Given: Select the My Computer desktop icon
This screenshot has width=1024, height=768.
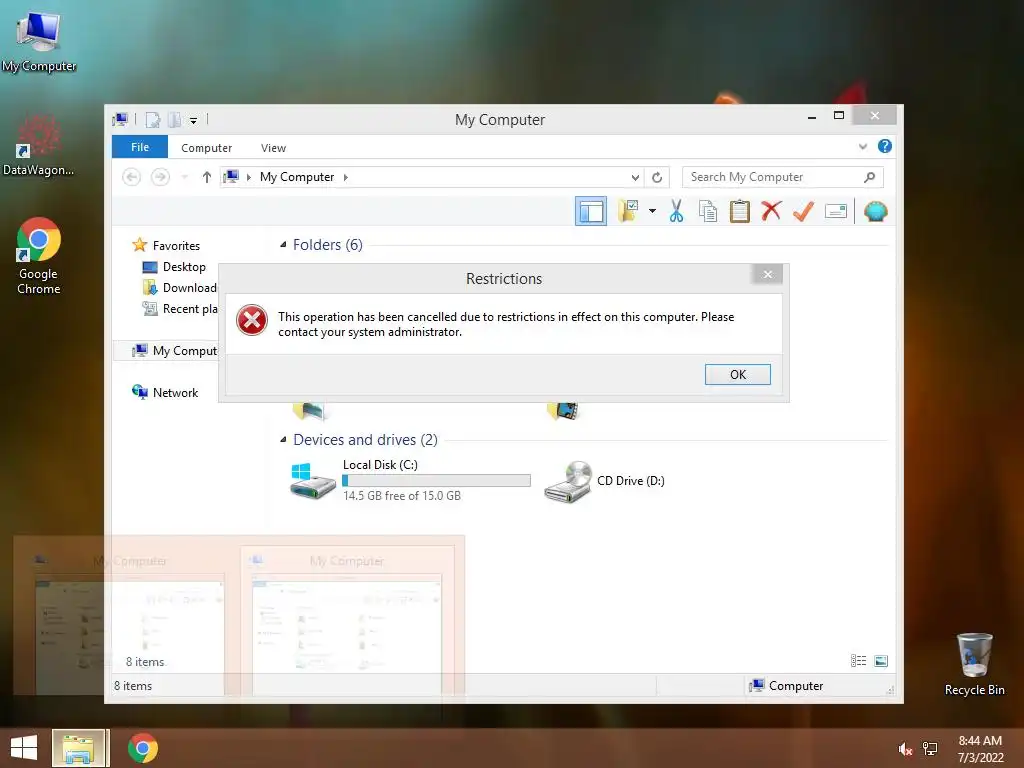Looking at the screenshot, I should tap(39, 40).
